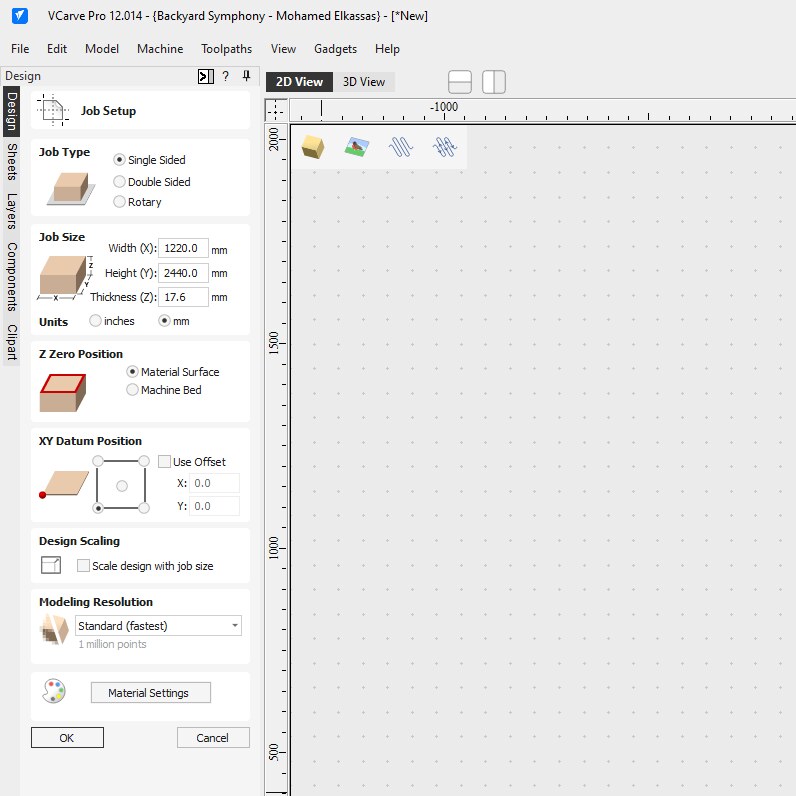This screenshot has width=796, height=796.
Task: Click the blue toolpath waves icon
Action: coord(401,147)
